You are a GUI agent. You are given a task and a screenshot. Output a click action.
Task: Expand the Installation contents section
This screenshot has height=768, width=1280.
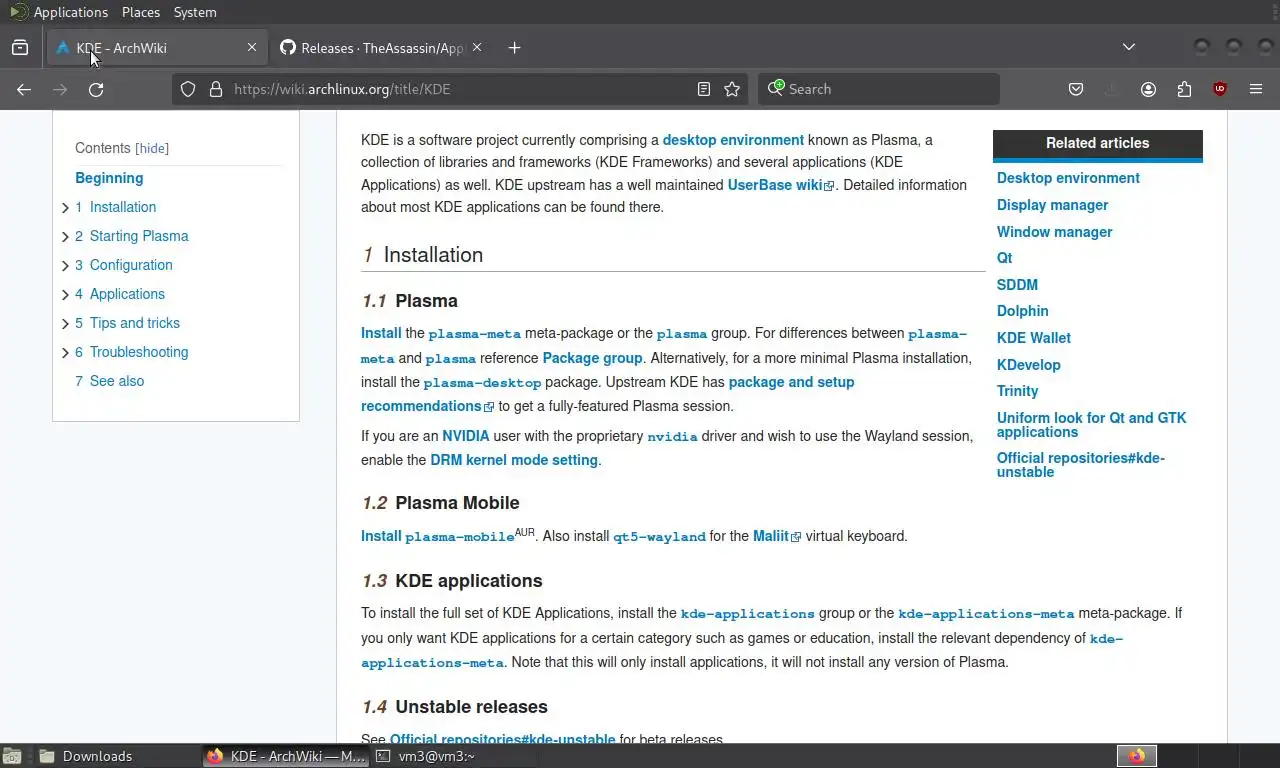coord(65,208)
